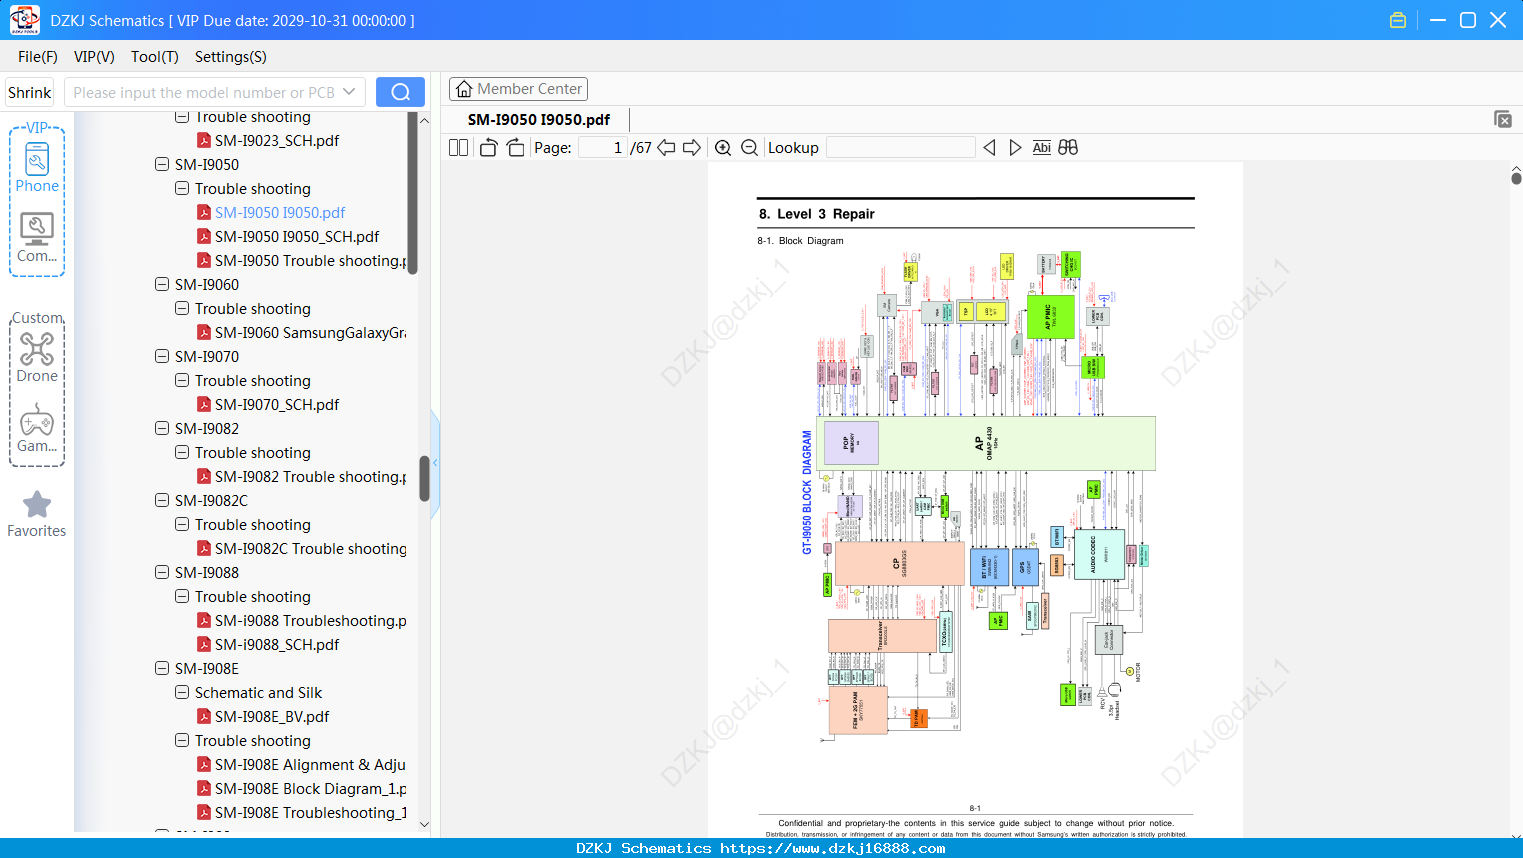Select the Drone category icon
The width and height of the screenshot is (1523, 858).
point(37,357)
